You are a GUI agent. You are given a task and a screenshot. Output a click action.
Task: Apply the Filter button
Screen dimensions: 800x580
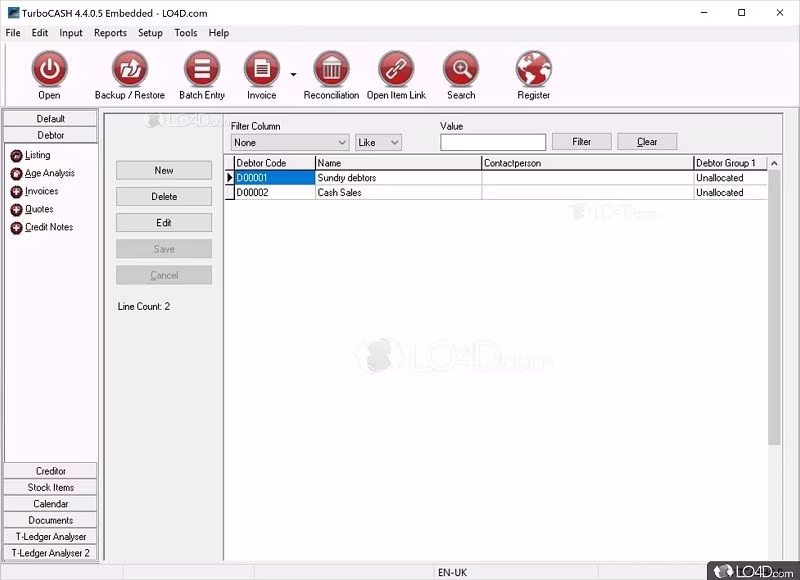point(582,142)
